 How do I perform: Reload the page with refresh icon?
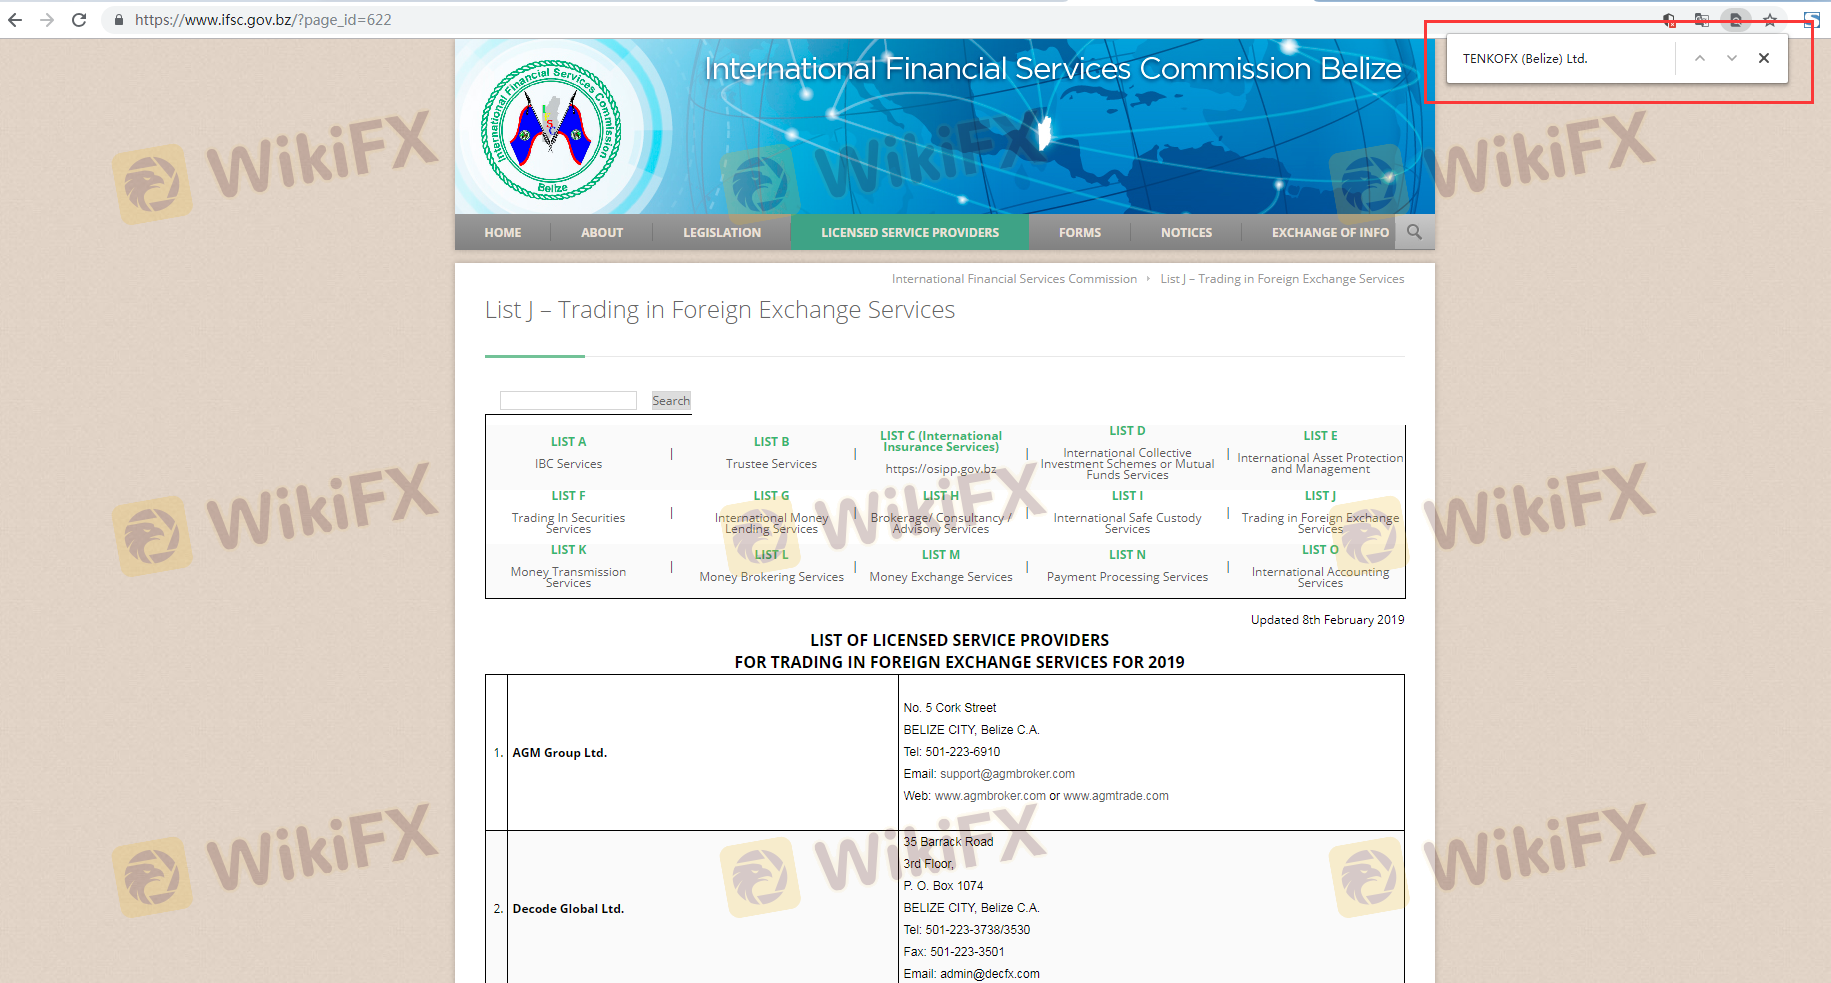coord(79,20)
